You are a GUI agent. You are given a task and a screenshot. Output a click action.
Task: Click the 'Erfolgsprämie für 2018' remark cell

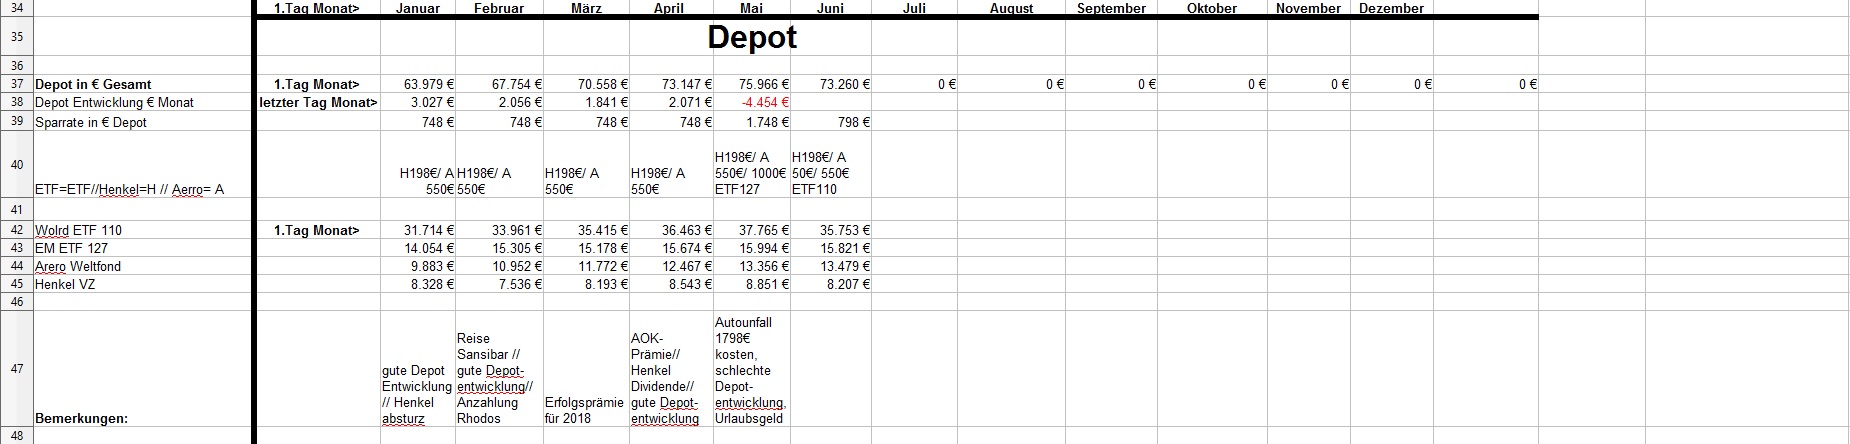586,369
